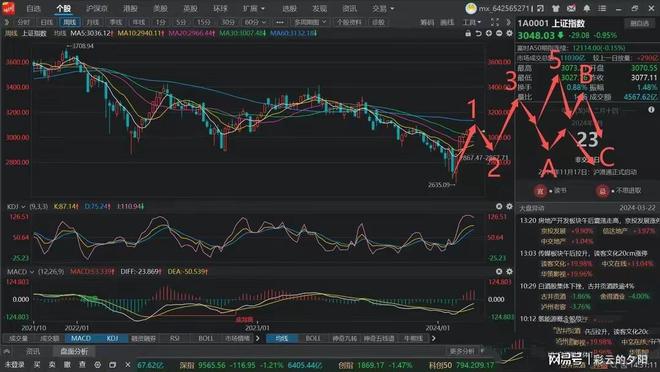The width and height of the screenshot is (660, 372).
Task: Open the user avatar for mx_642565271
Action: (471, 8)
